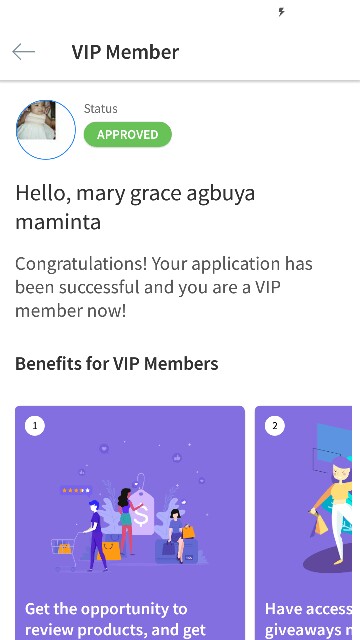Select the number 2 benefit badge

[275, 426]
